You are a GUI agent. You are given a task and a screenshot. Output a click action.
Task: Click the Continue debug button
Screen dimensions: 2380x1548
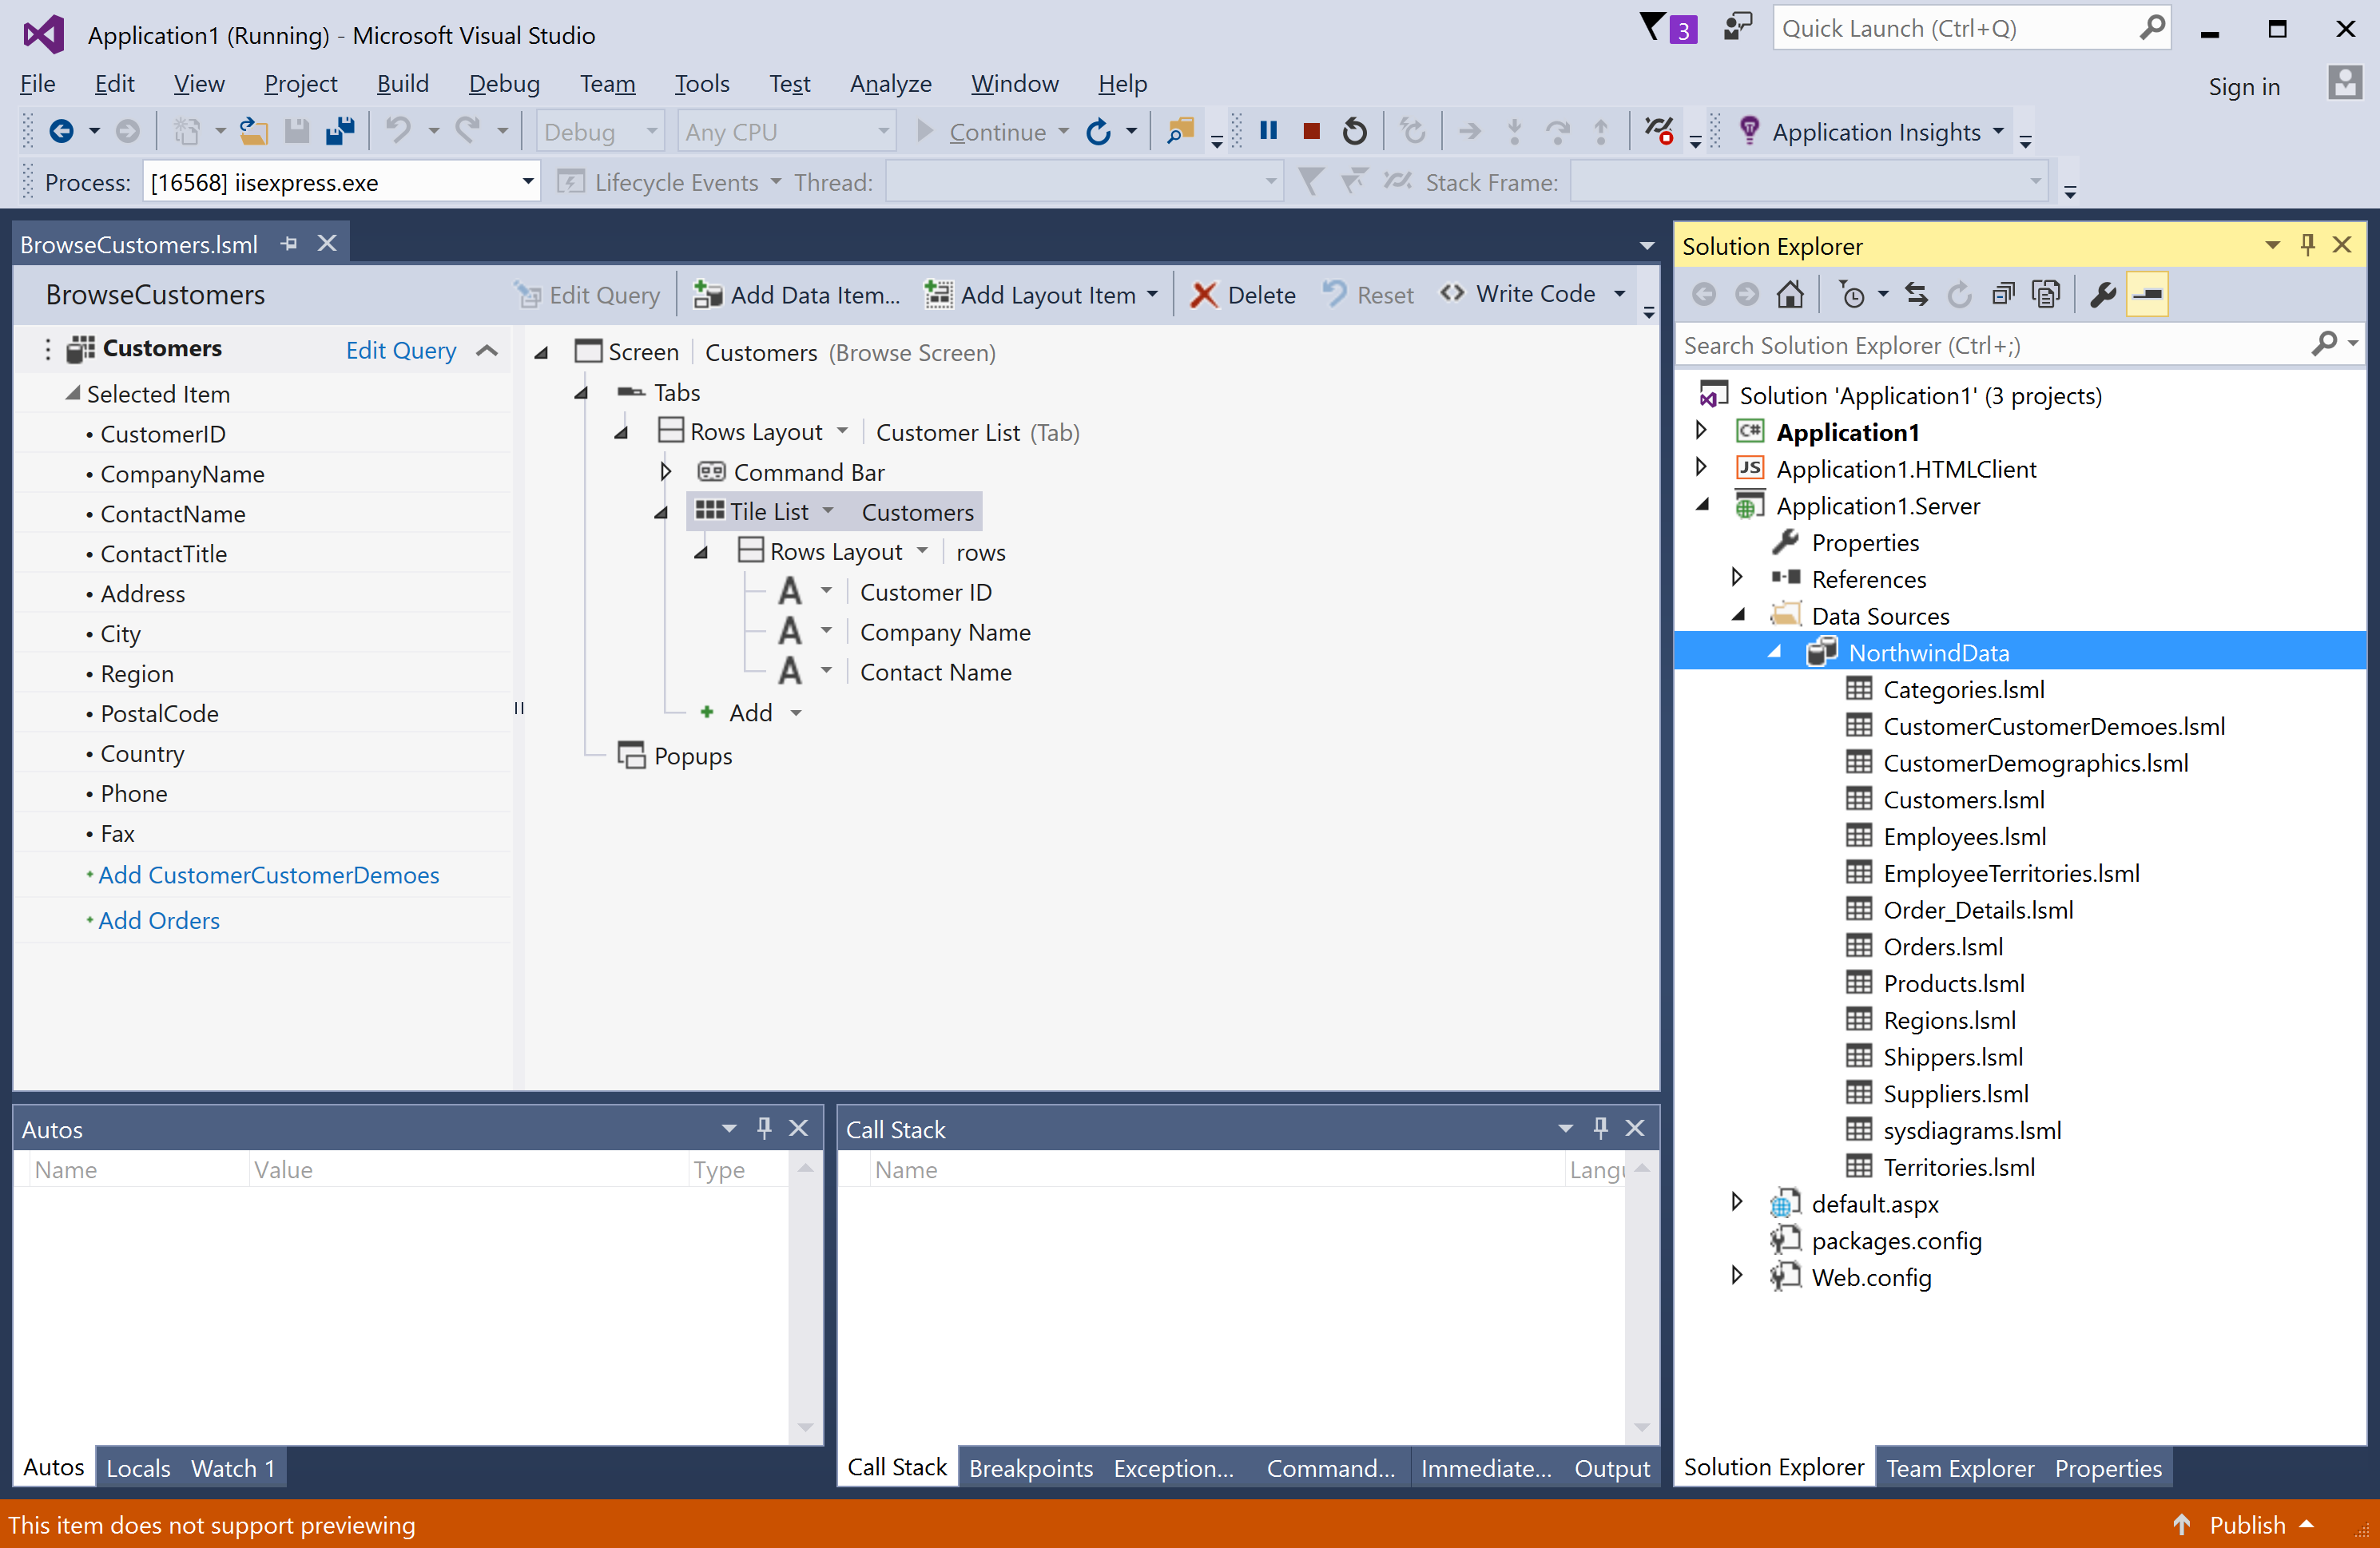(981, 131)
